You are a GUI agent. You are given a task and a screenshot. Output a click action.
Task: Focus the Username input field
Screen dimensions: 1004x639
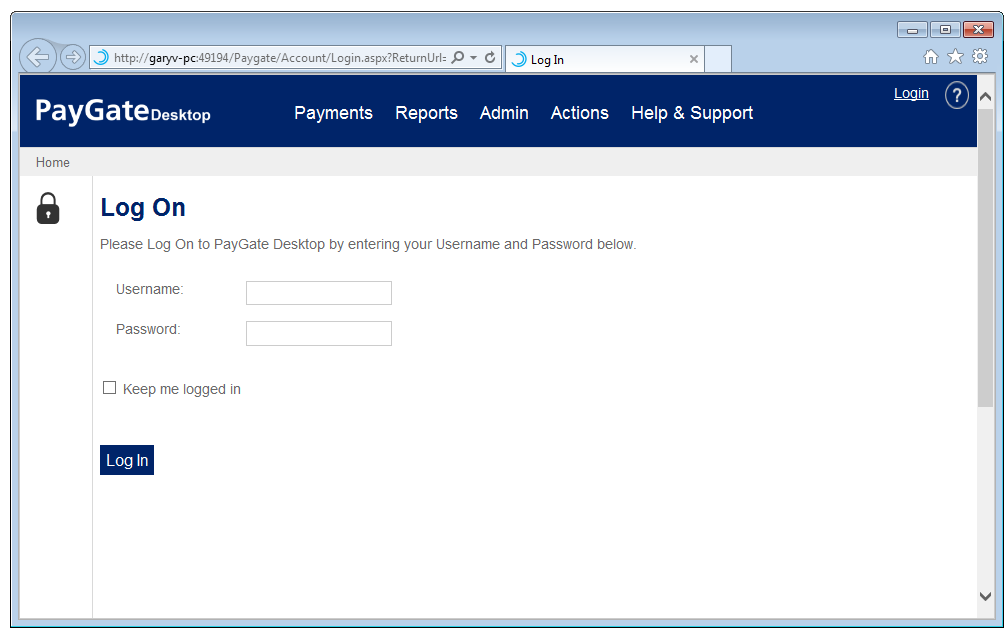coord(319,293)
